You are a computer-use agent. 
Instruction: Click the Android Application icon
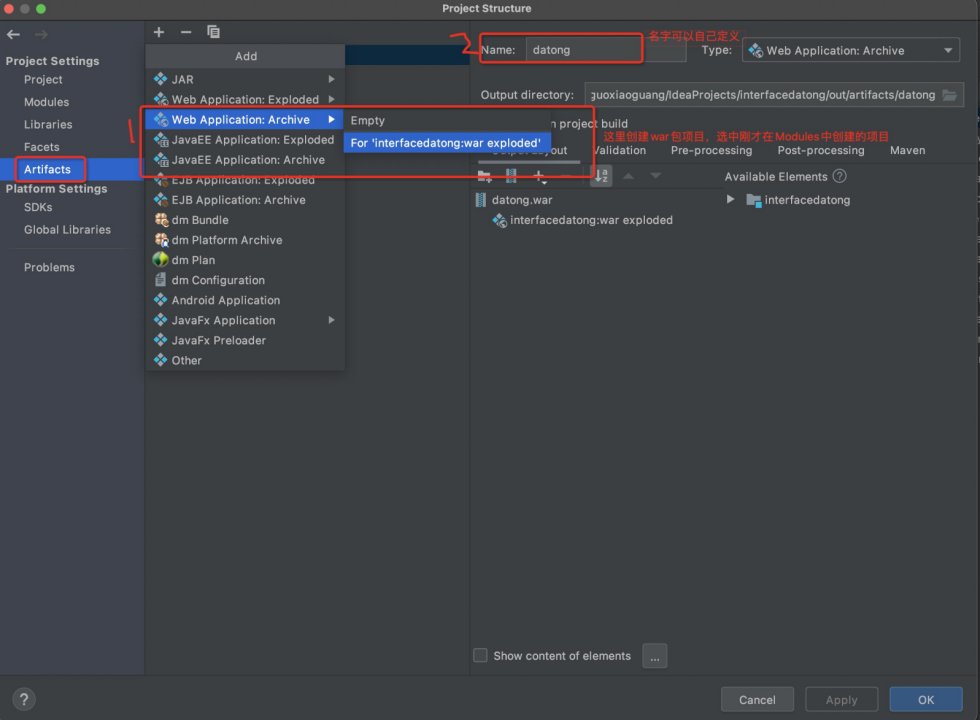click(x=161, y=299)
